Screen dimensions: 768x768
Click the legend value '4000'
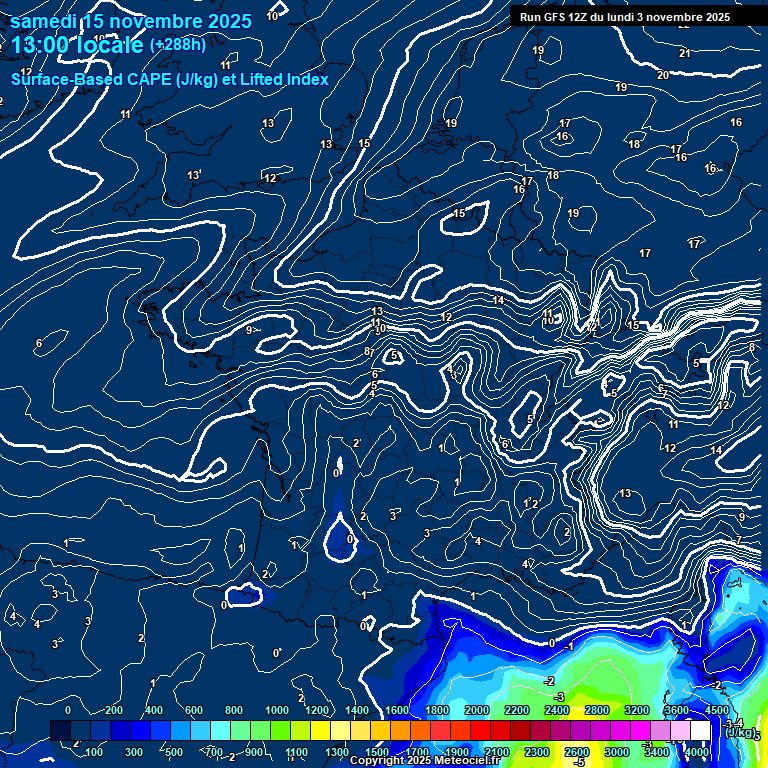(x=697, y=752)
